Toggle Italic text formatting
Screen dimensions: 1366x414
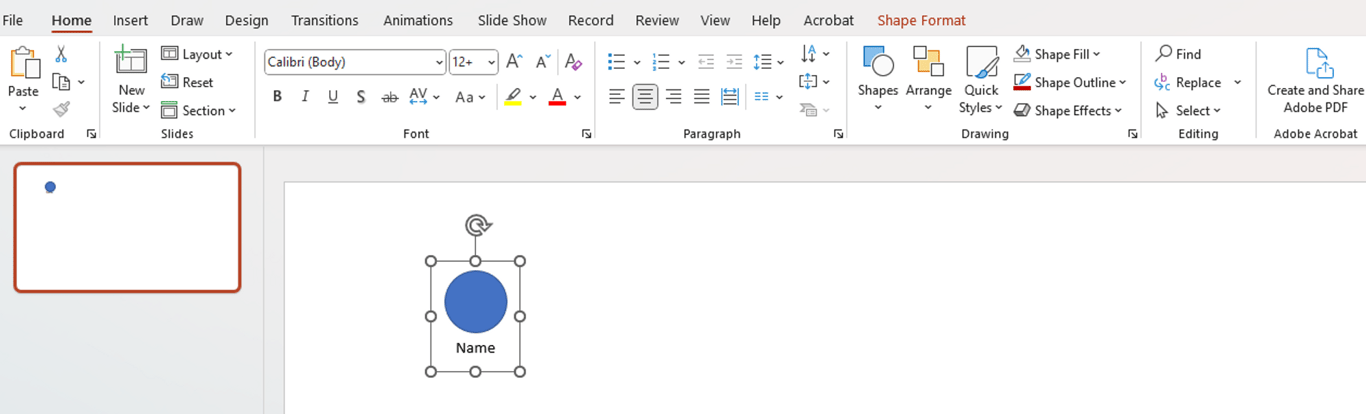(x=305, y=97)
